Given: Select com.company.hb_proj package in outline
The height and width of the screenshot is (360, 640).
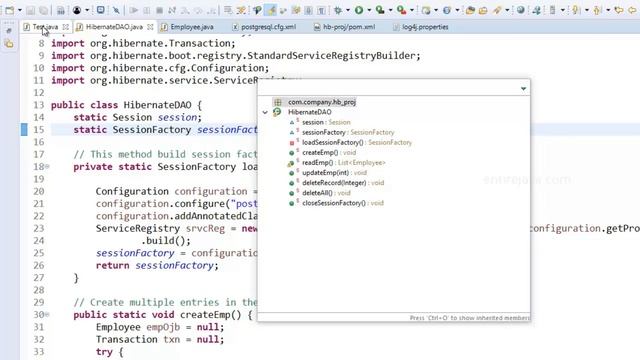Looking at the screenshot, I should [x=322, y=102].
